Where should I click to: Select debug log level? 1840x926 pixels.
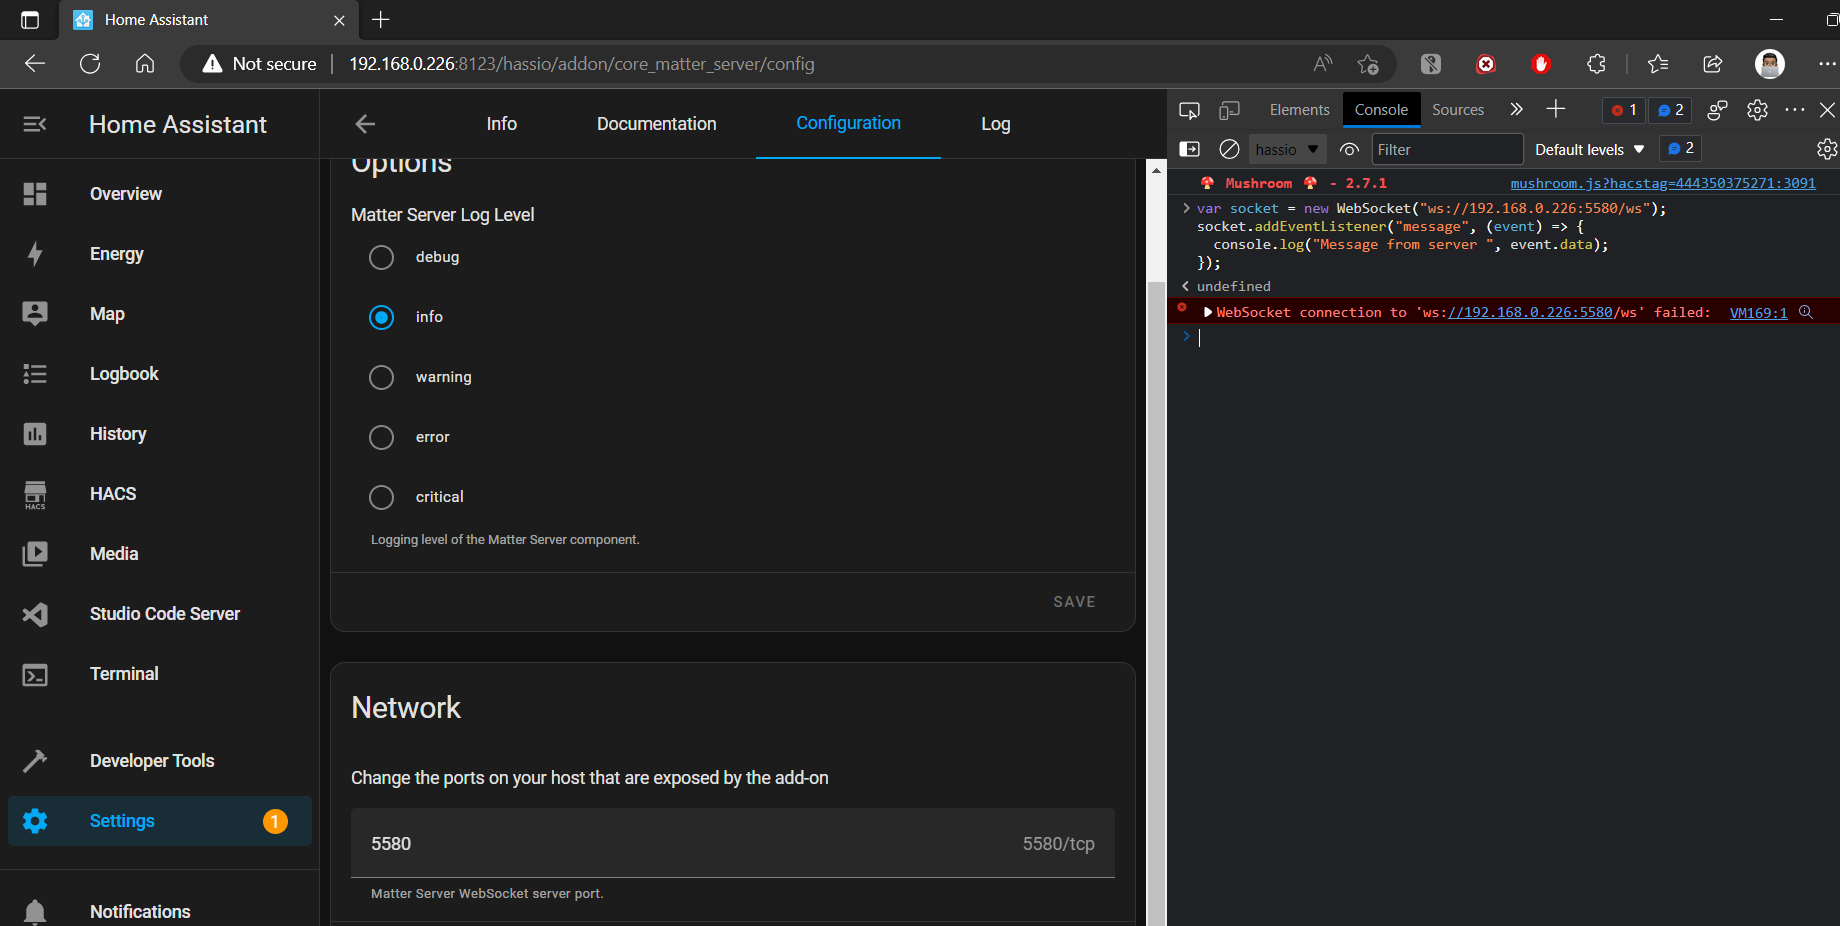(x=381, y=257)
